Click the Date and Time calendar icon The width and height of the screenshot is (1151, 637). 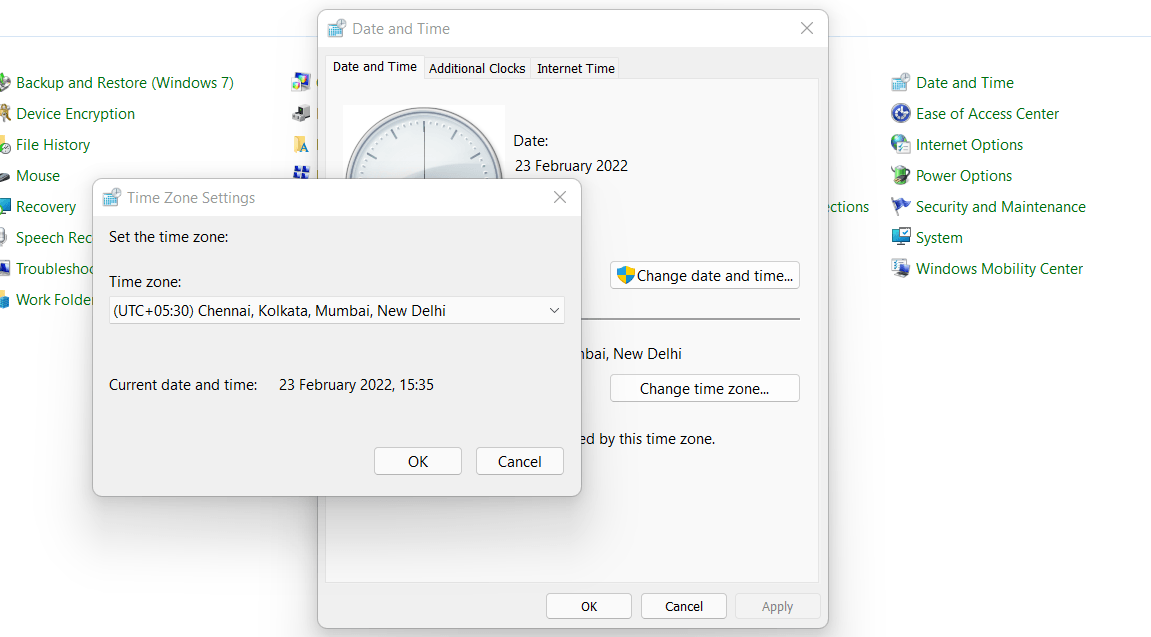pos(901,82)
